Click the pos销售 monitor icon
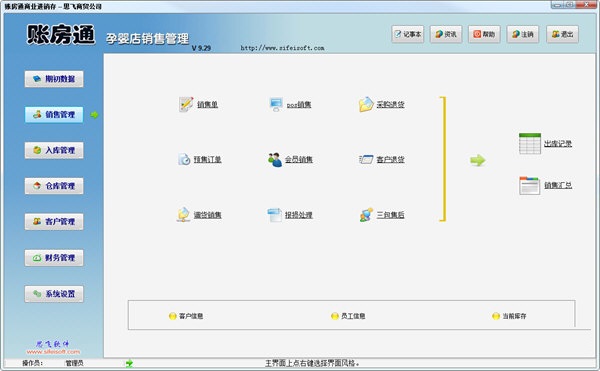 pos(276,104)
